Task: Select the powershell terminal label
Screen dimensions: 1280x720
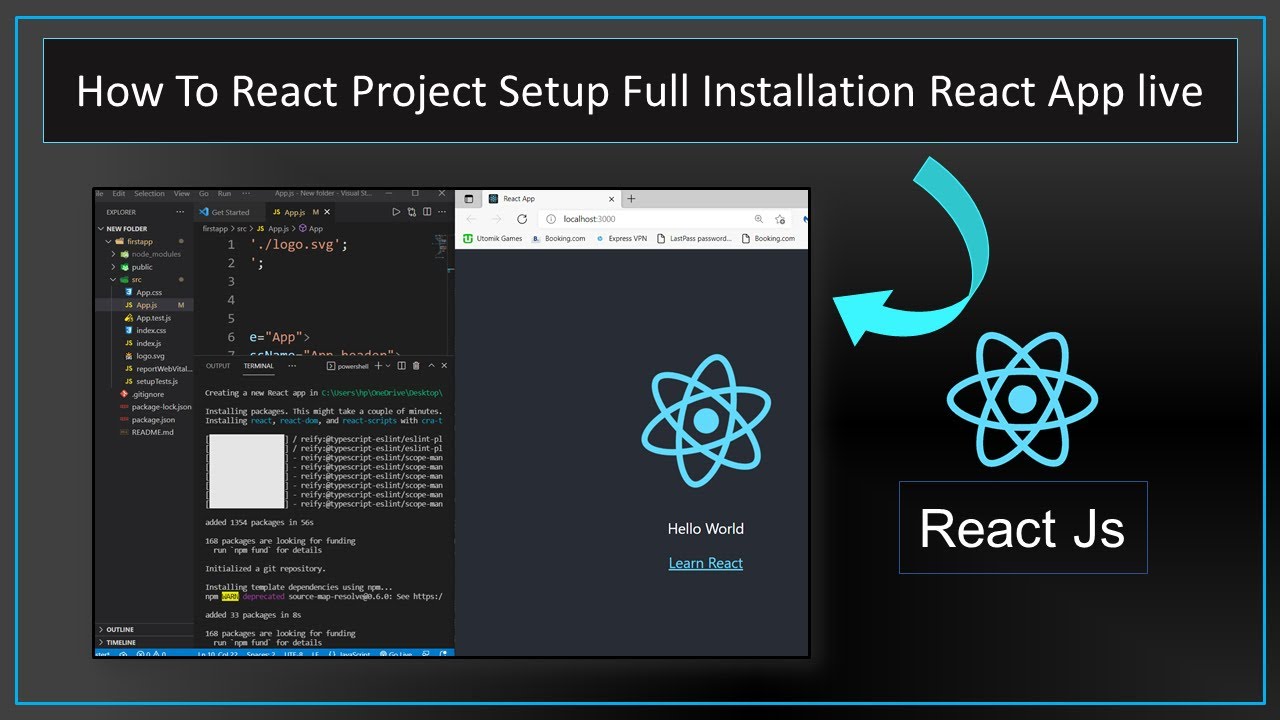Action: coord(349,366)
